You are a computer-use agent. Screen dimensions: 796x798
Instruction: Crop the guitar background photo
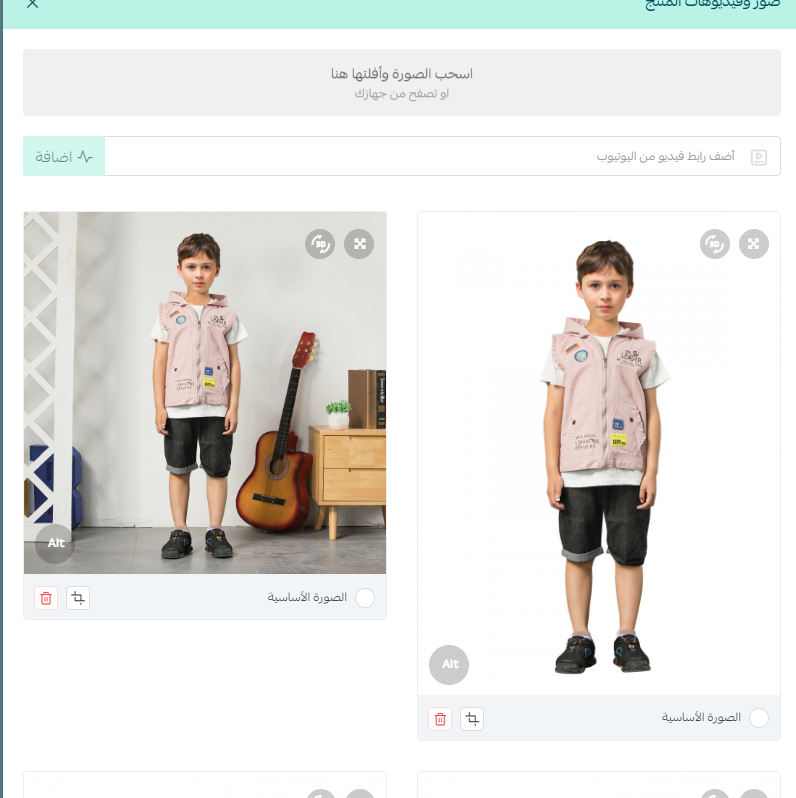pyautogui.click(x=78, y=598)
